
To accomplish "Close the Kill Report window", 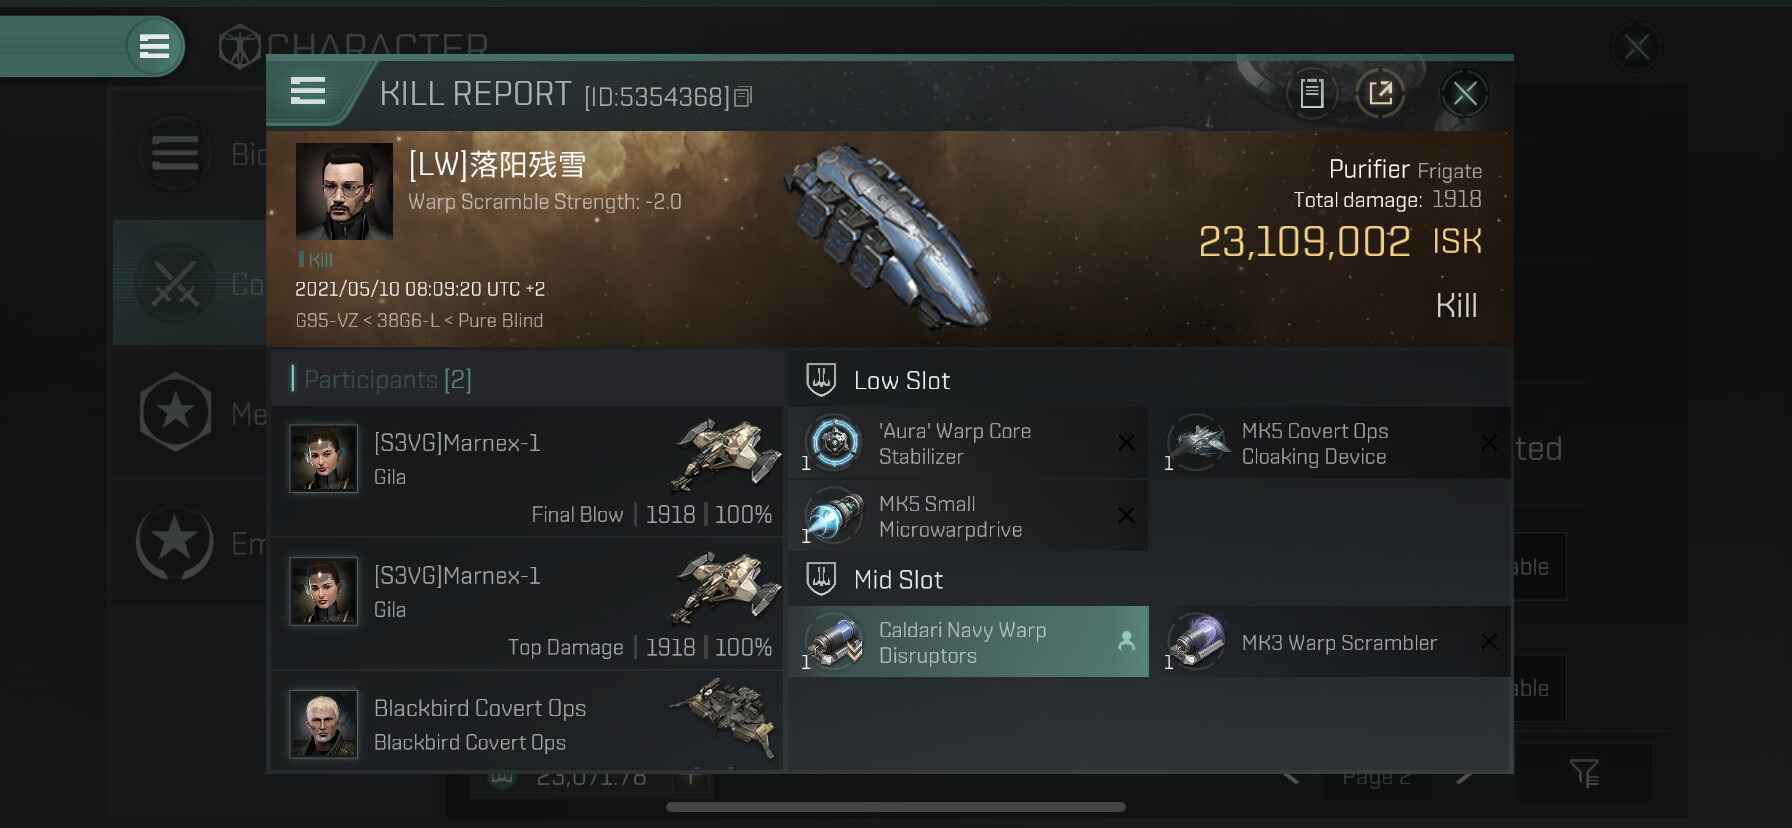I will pyautogui.click(x=1465, y=94).
